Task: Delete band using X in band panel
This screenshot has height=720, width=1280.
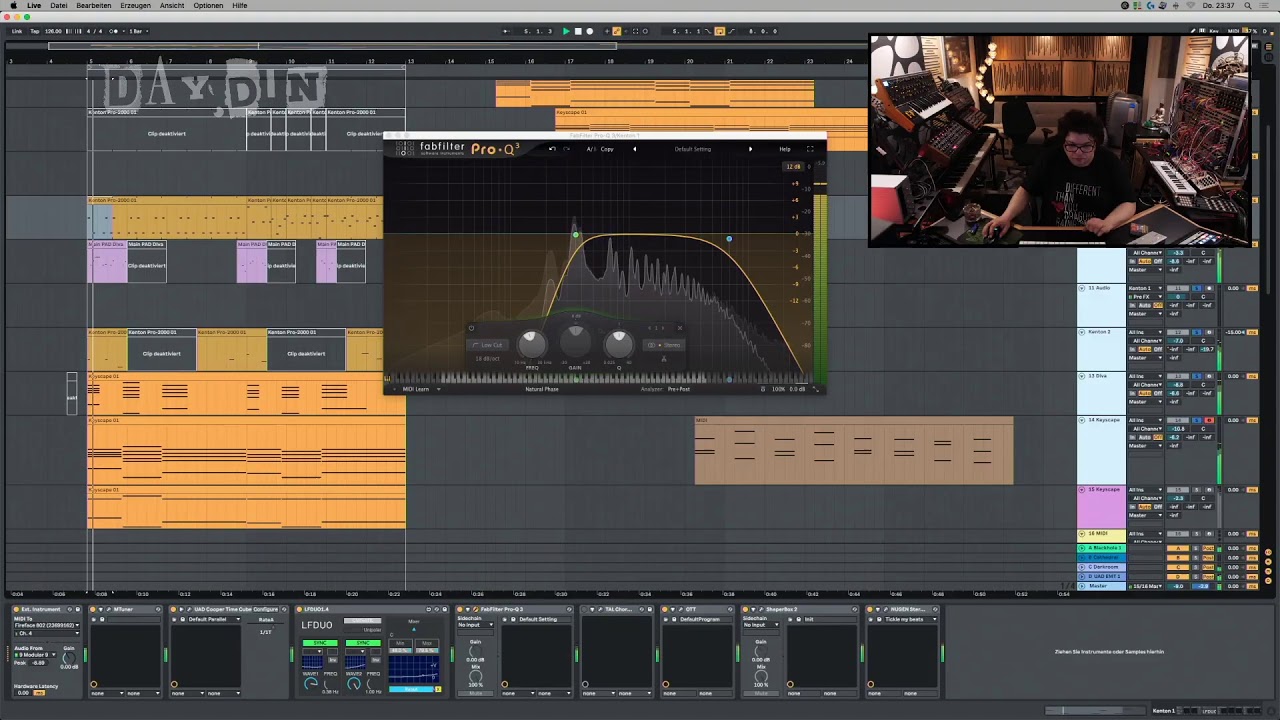Action: coord(680,328)
